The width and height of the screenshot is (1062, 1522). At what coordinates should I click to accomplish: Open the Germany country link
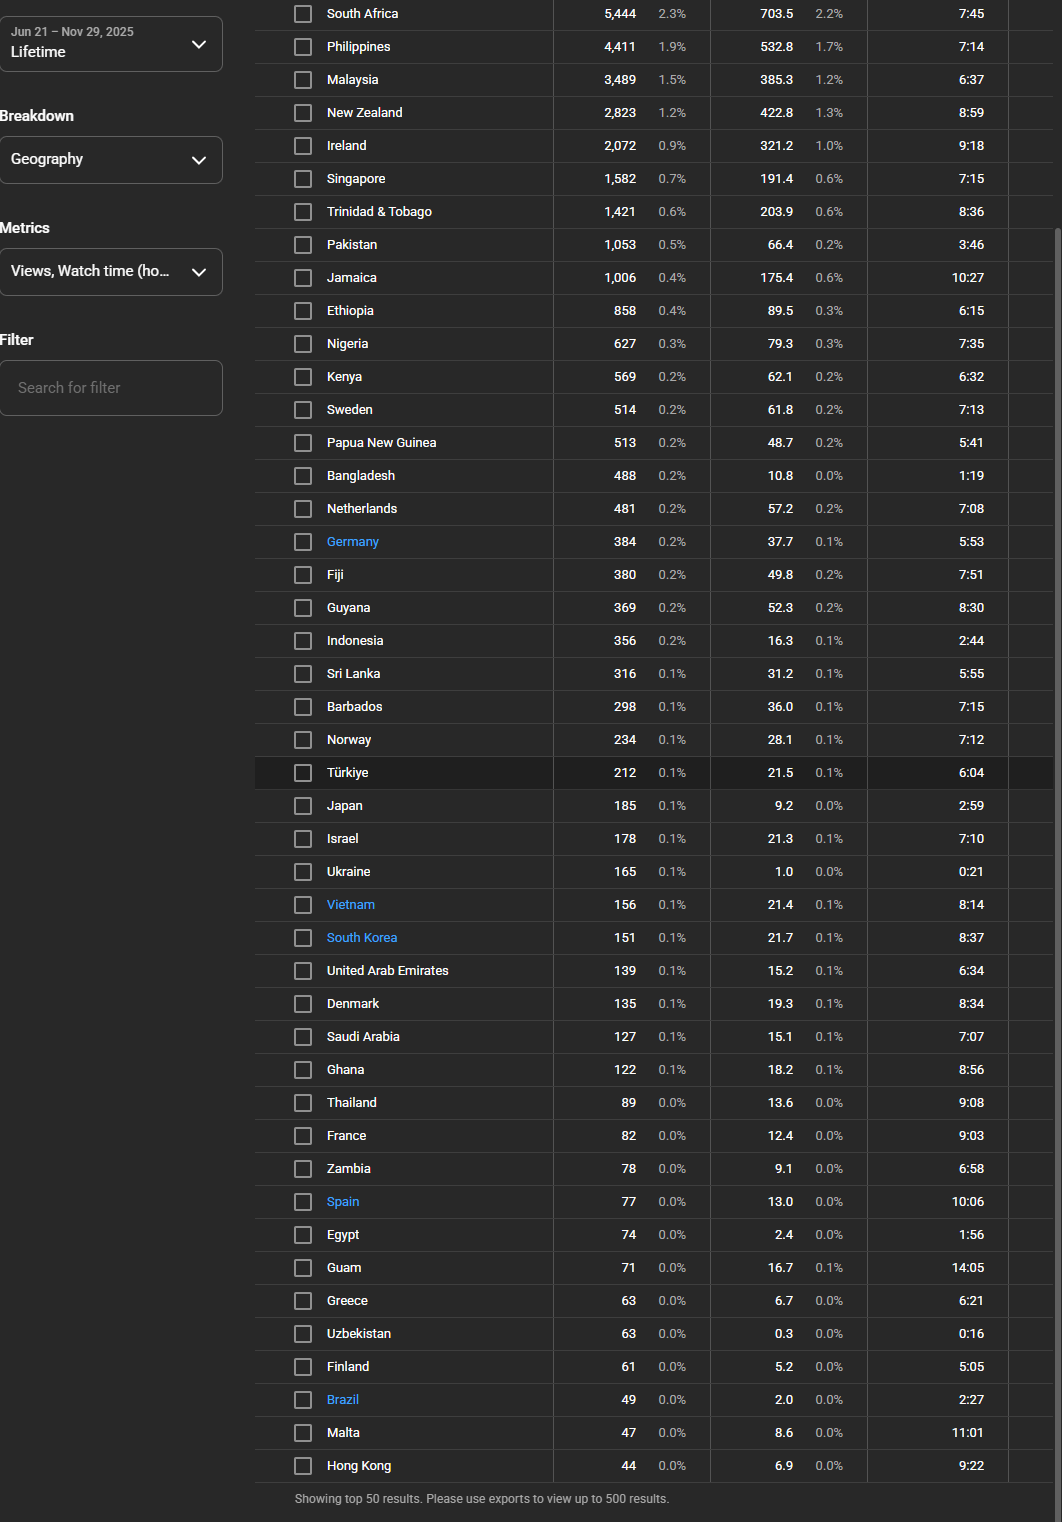click(352, 542)
